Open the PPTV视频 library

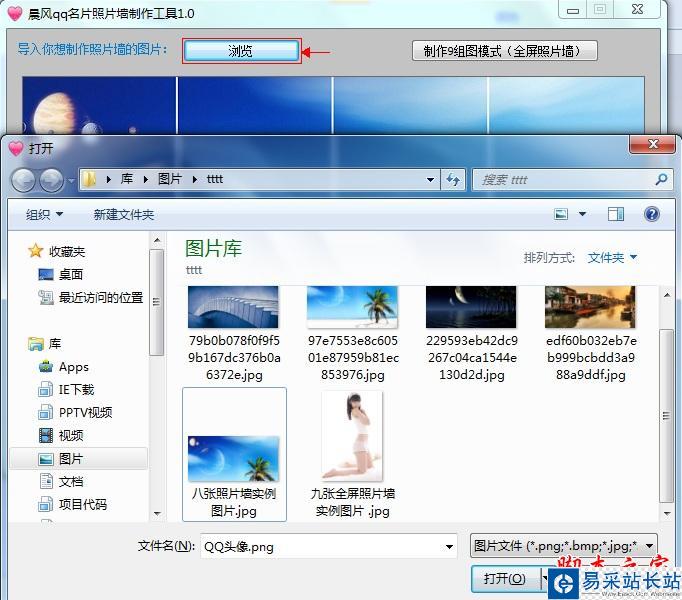pos(85,412)
